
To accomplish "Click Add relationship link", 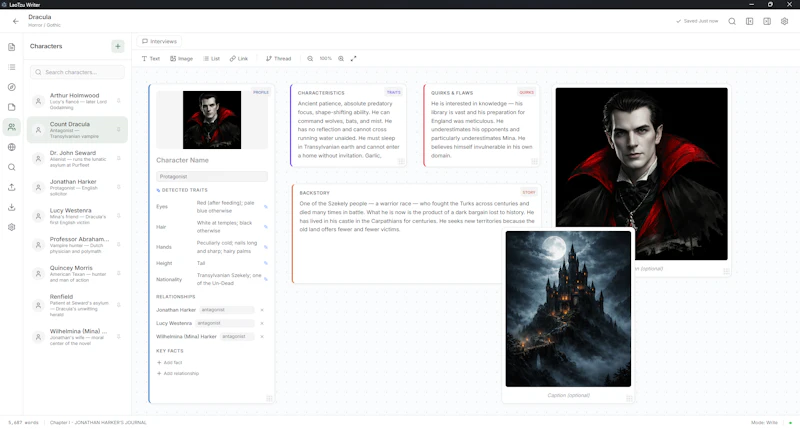I will tap(178, 374).
